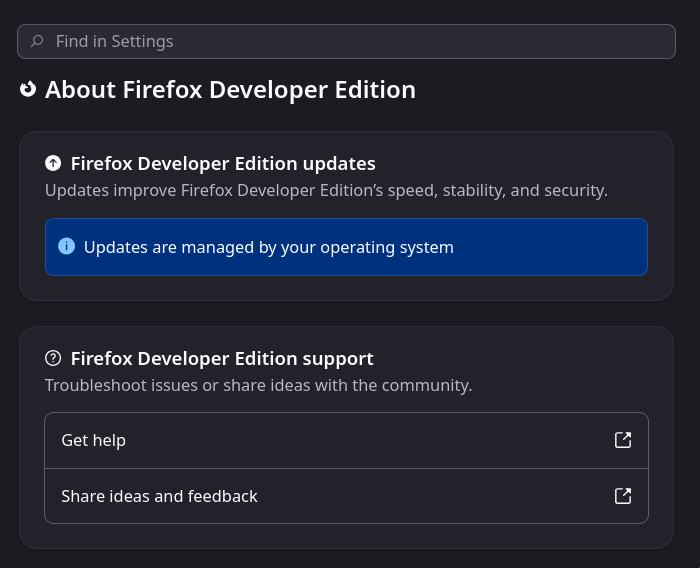Click the external link icon beside Share ideas
Image resolution: width=700 pixels, height=568 pixels.
(623, 496)
